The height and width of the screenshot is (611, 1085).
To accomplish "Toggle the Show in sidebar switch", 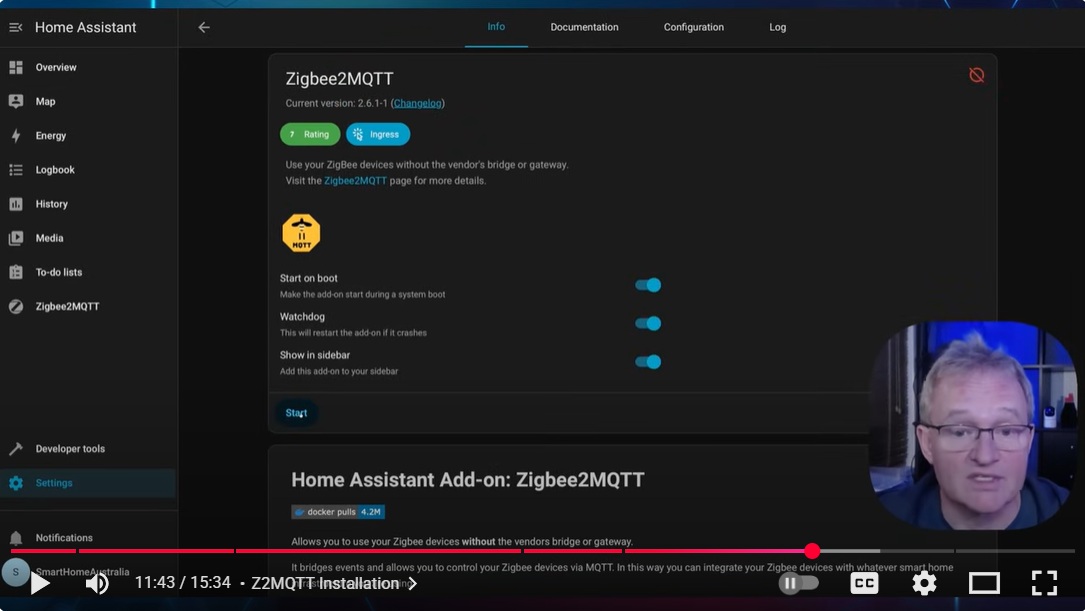I will pos(648,362).
